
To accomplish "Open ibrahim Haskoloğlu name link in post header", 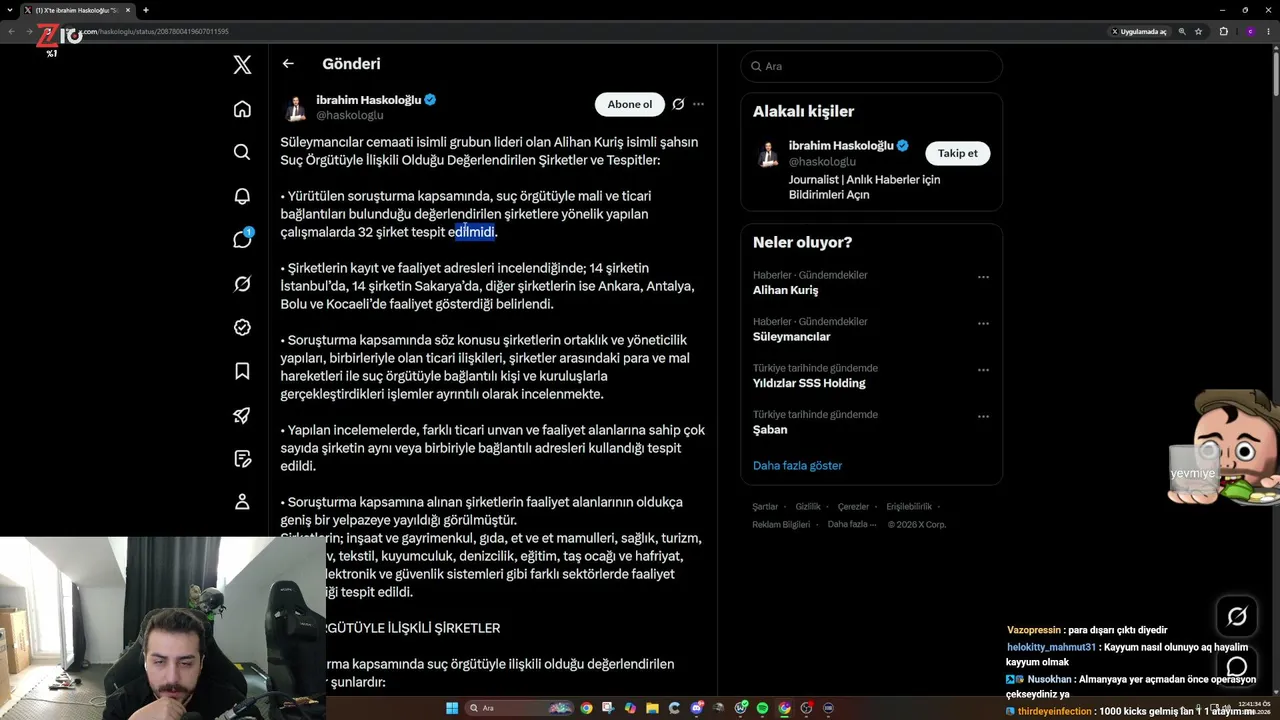I will (x=369, y=100).
